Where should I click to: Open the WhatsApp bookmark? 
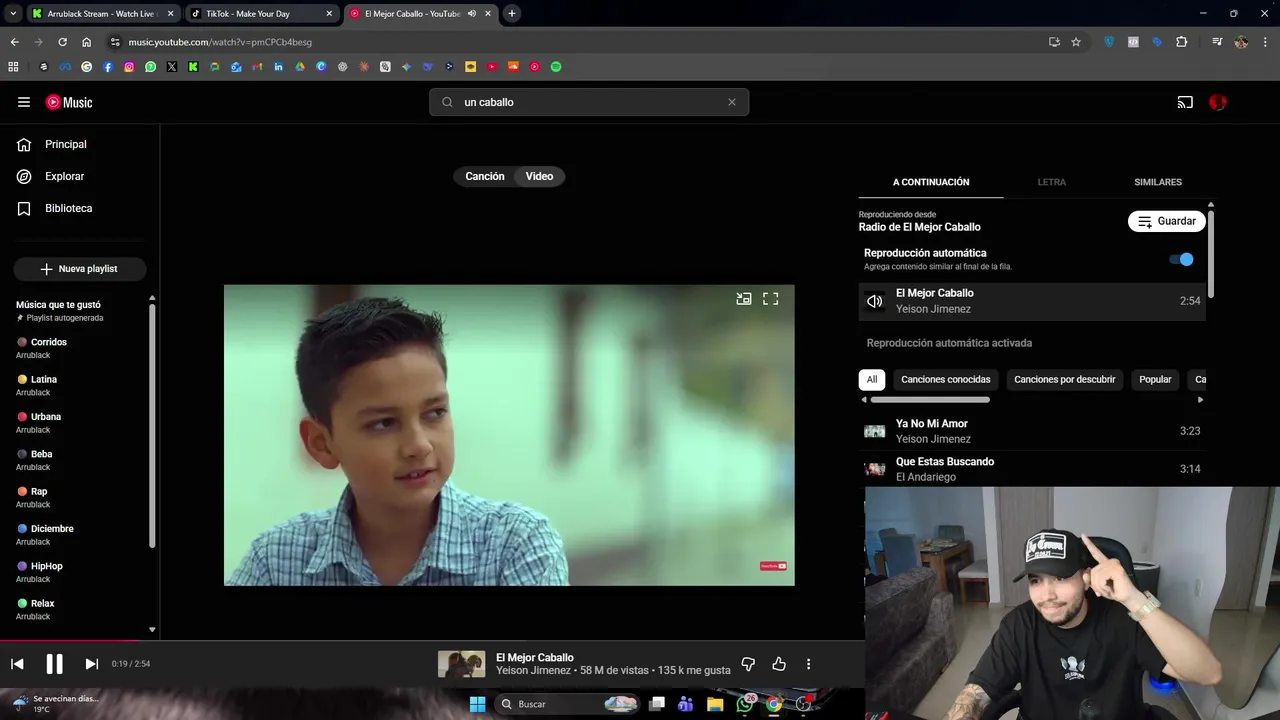(151, 67)
